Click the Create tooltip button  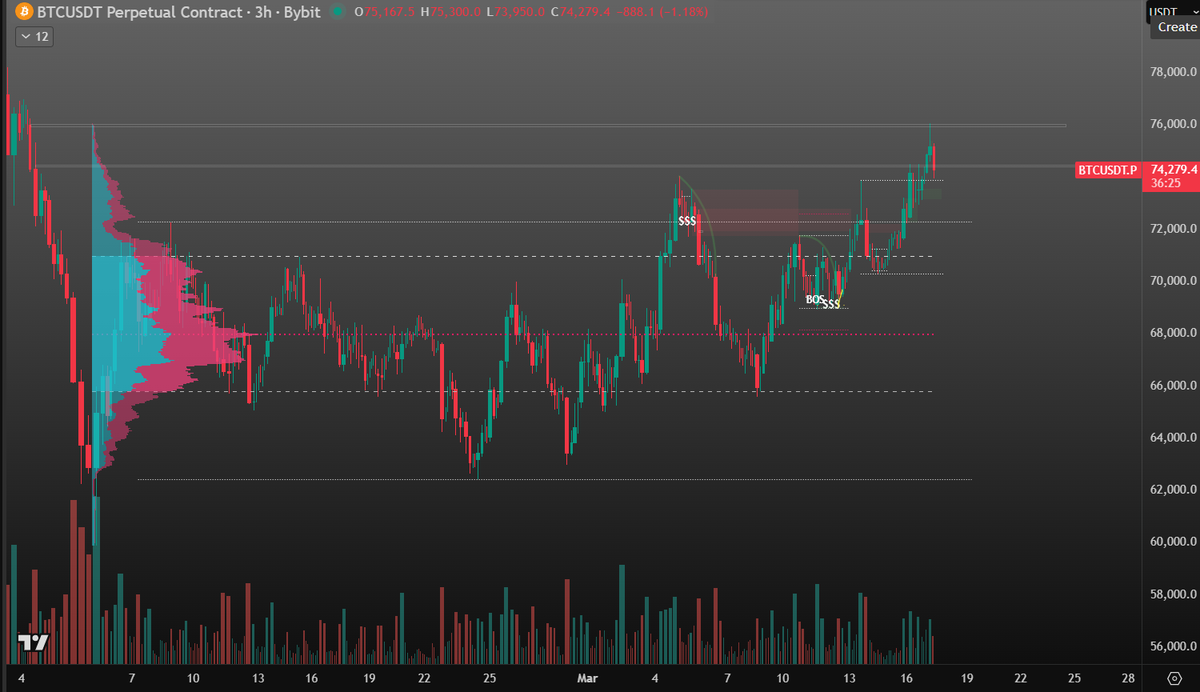(x=1176, y=27)
